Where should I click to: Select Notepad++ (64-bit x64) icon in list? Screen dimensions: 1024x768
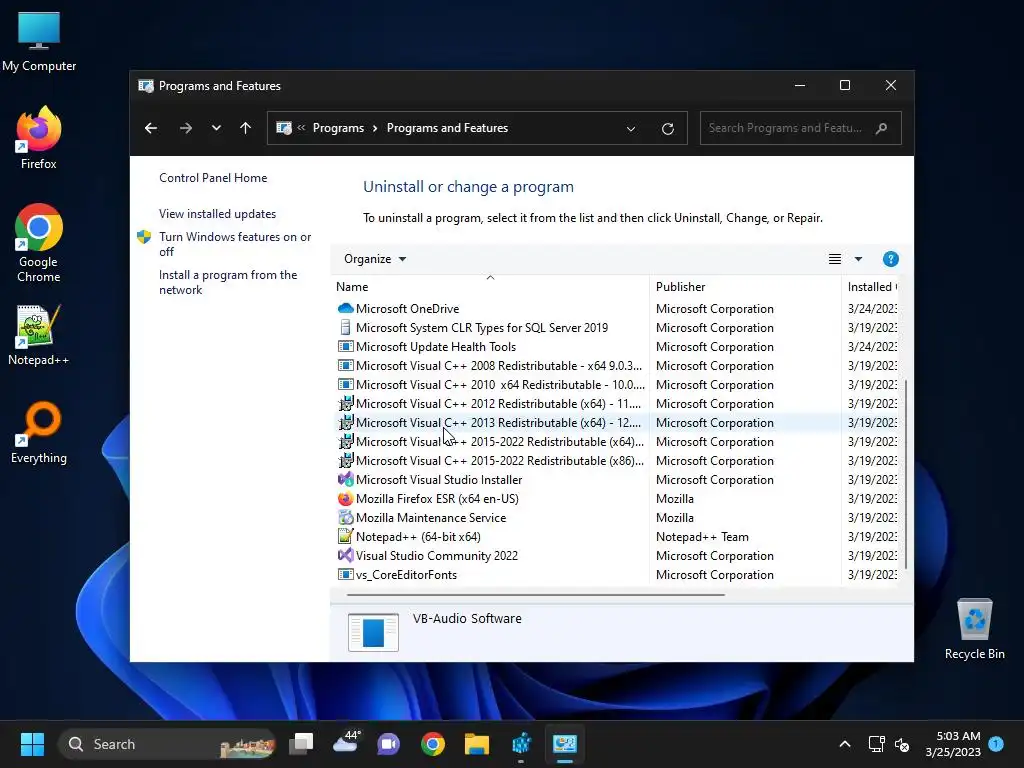click(345, 536)
